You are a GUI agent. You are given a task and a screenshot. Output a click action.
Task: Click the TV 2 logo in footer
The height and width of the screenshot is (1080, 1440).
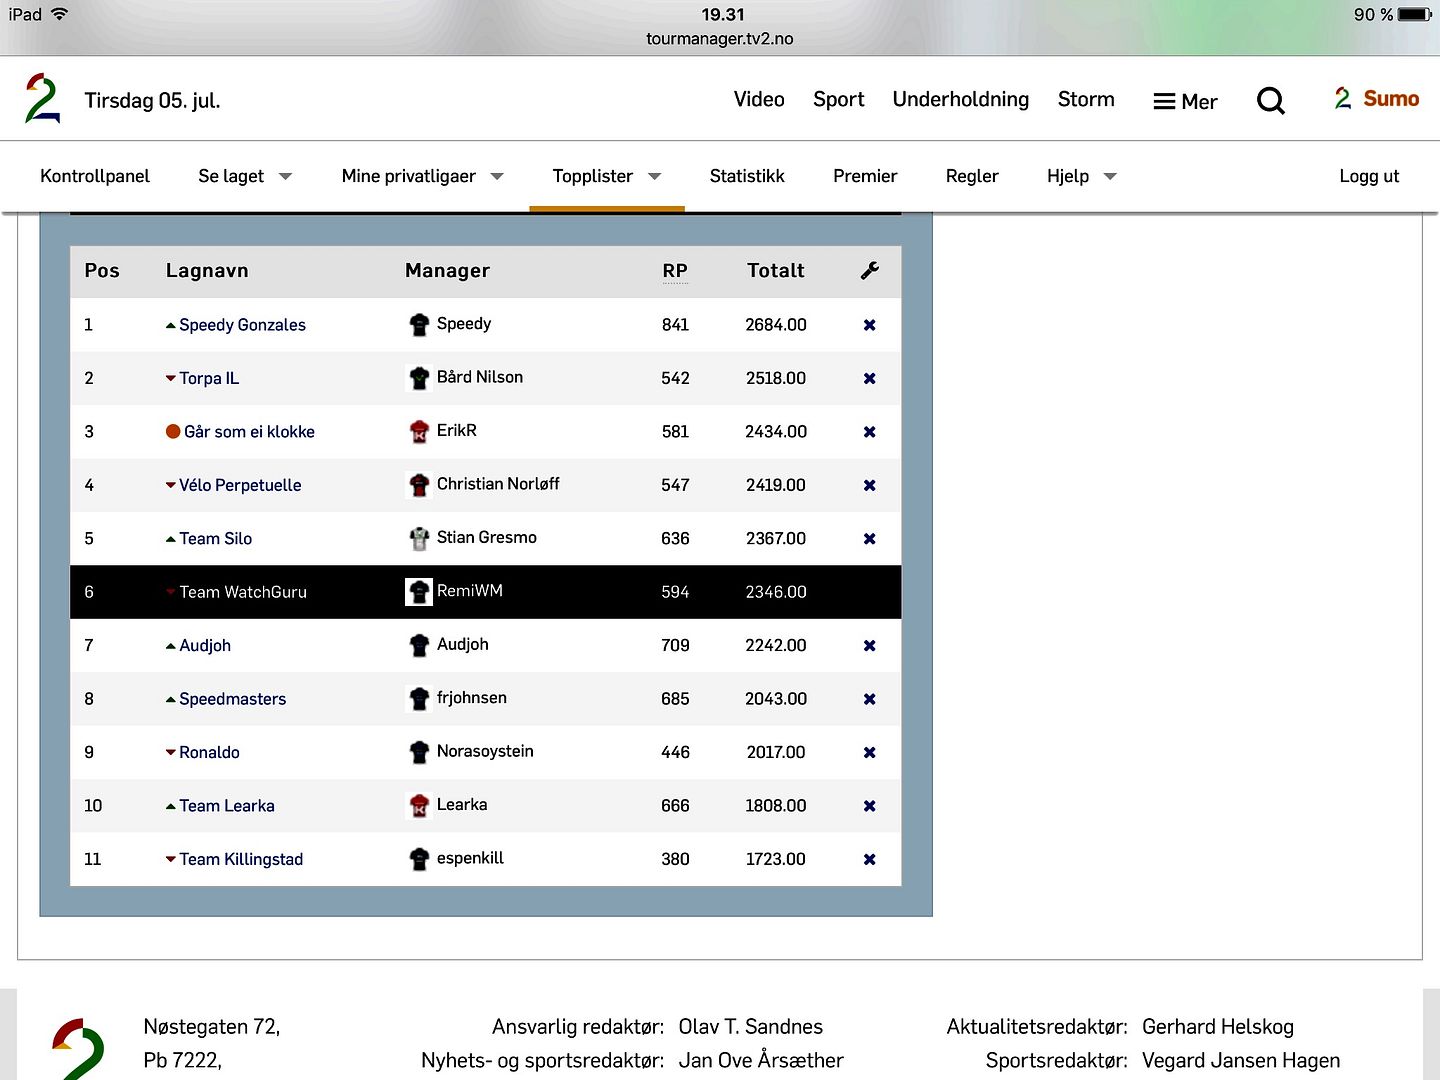tap(78, 1049)
